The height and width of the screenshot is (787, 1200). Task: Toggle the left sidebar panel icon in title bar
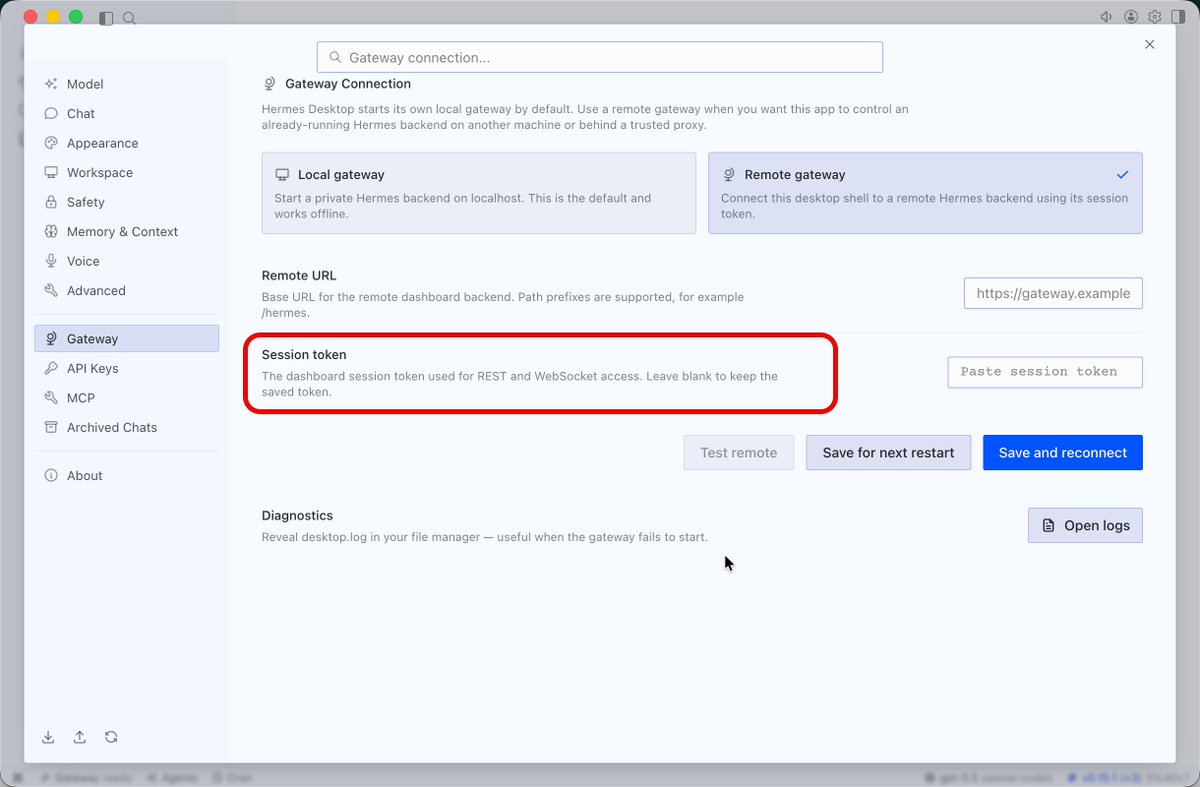coord(107,17)
